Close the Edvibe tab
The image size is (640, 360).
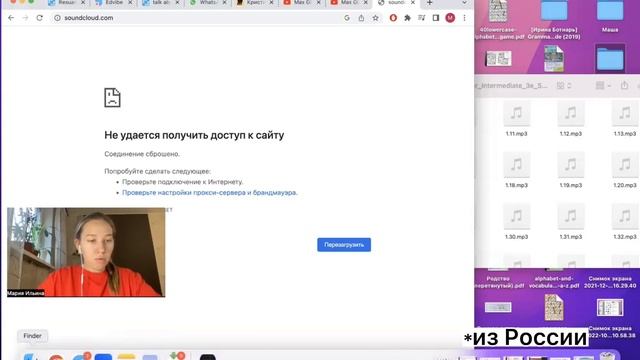pyautogui.click(x=130, y=2)
